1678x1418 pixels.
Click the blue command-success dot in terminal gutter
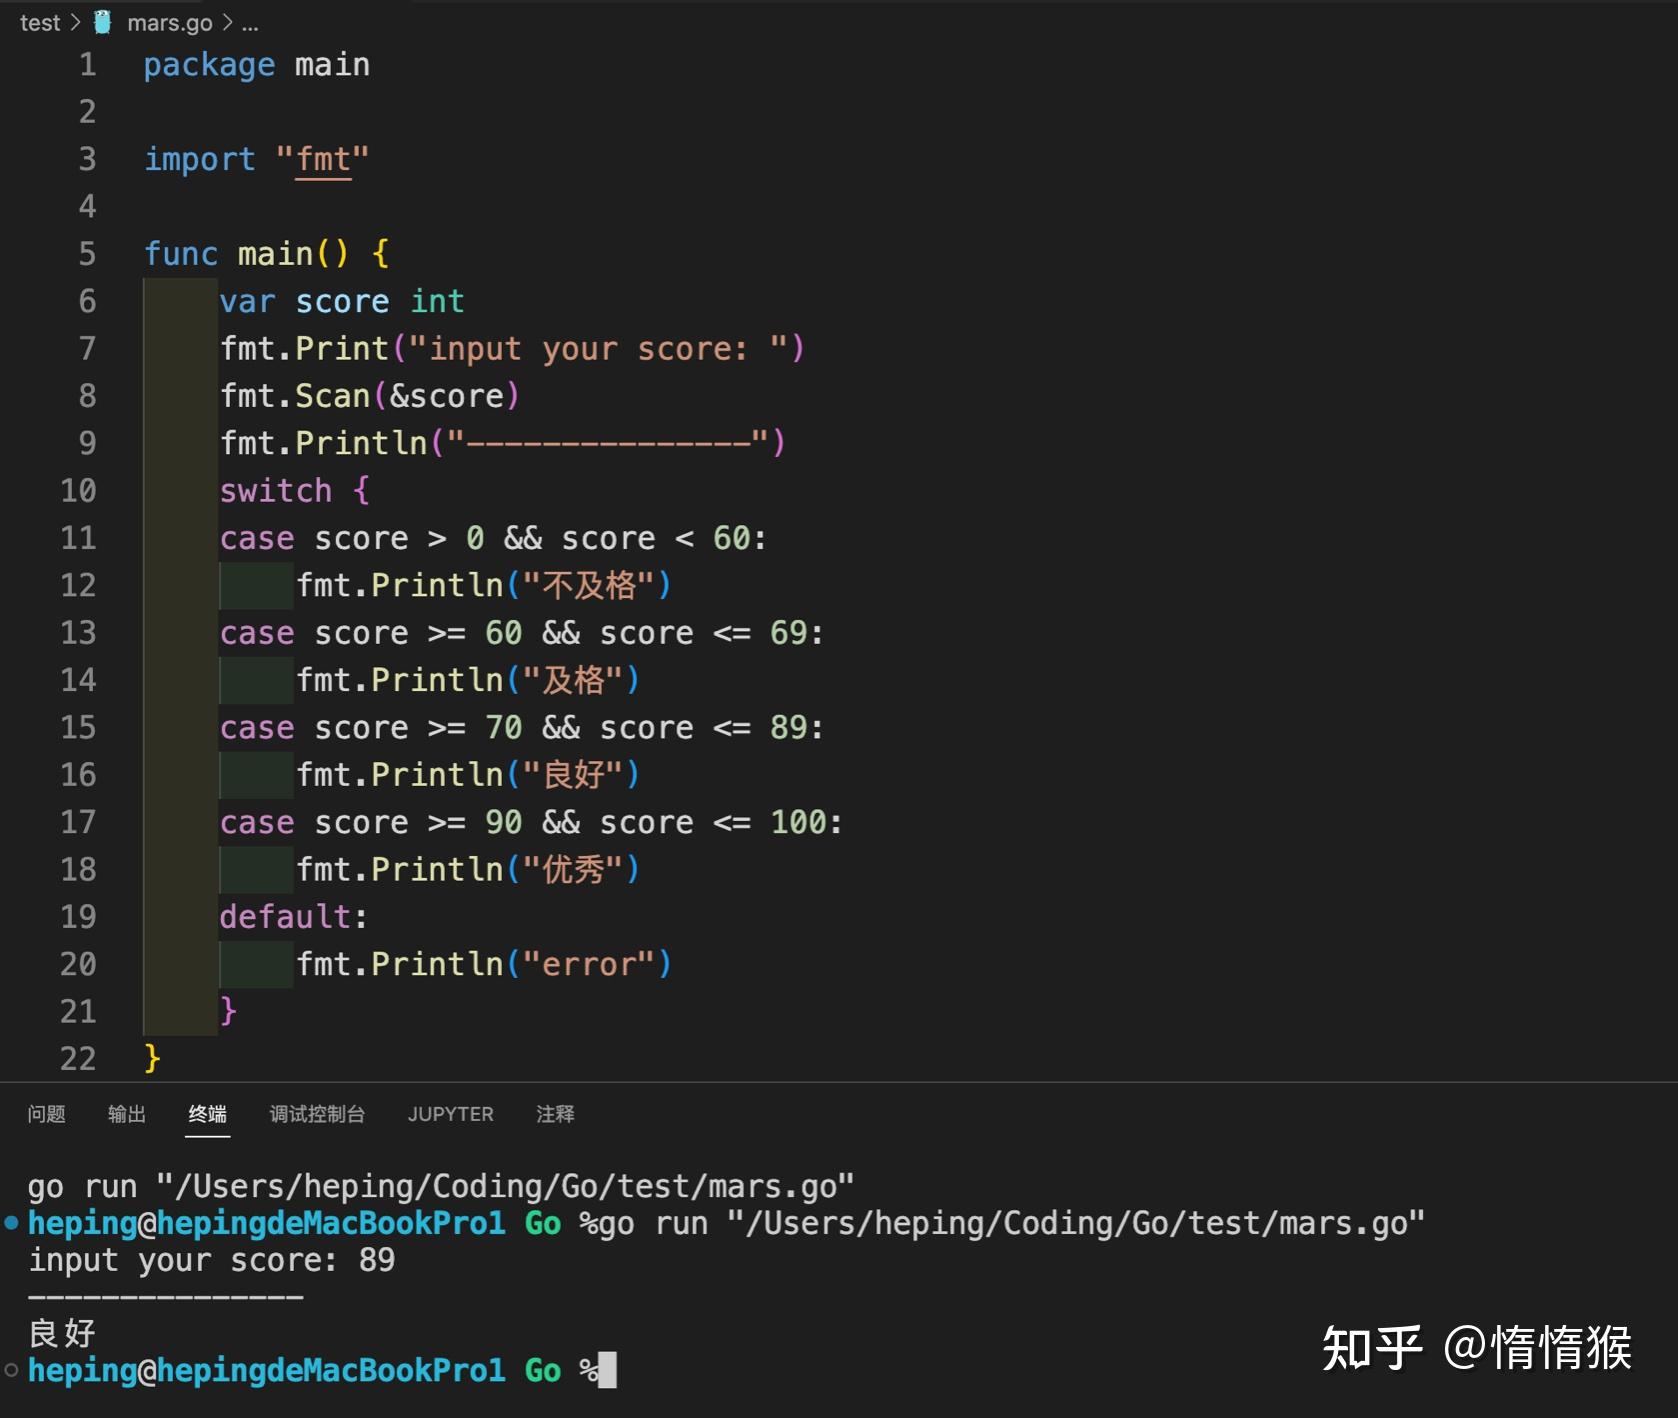click(11, 1222)
